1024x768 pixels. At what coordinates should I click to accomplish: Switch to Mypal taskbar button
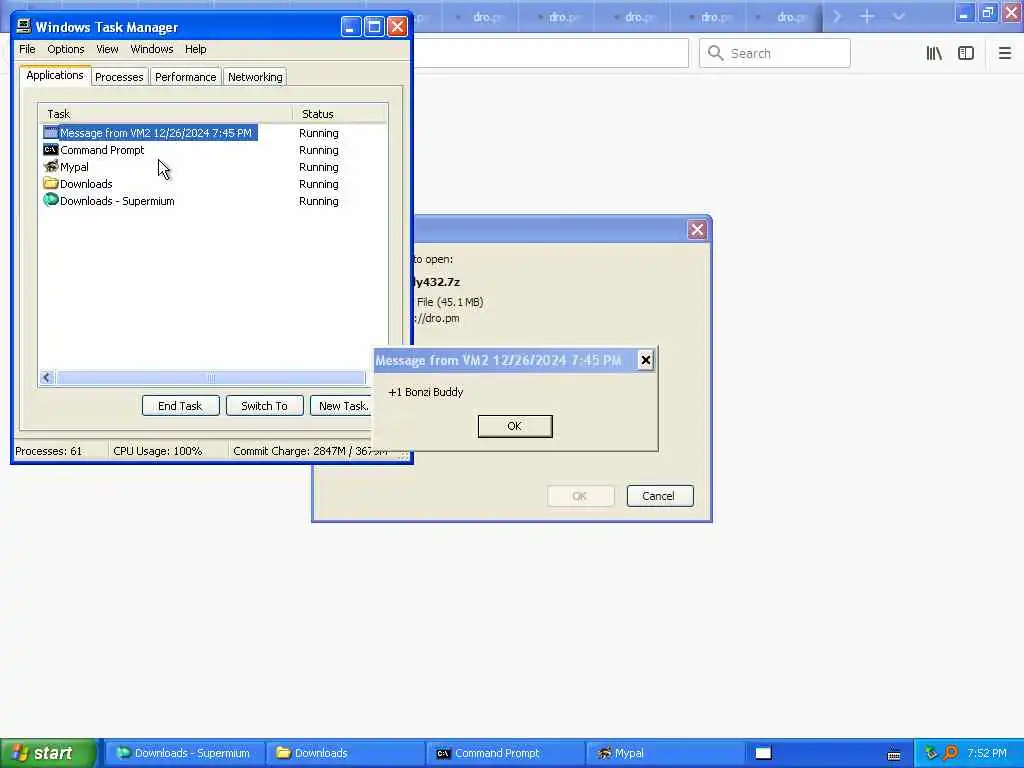coord(665,753)
